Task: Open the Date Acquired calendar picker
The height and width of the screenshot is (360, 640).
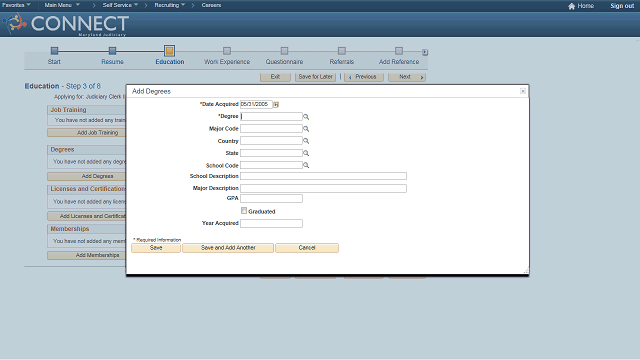Action: coord(276,104)
